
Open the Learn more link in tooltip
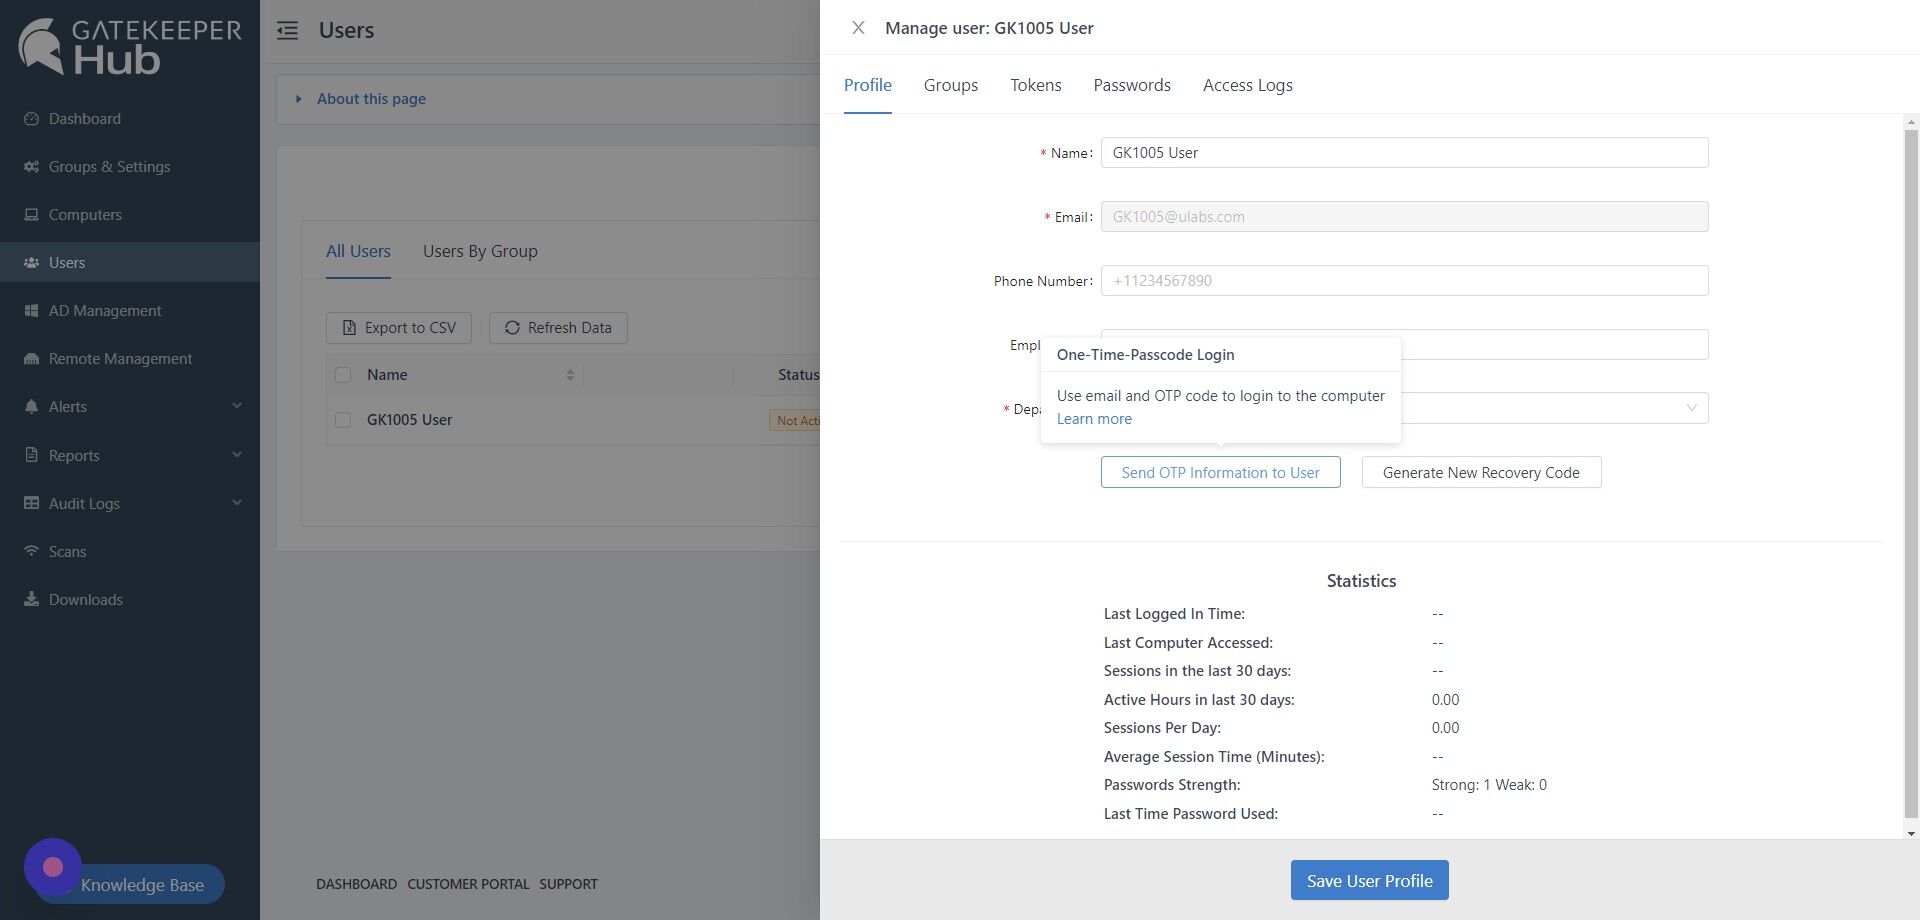pyautogui.click(x=1094, y=419)
